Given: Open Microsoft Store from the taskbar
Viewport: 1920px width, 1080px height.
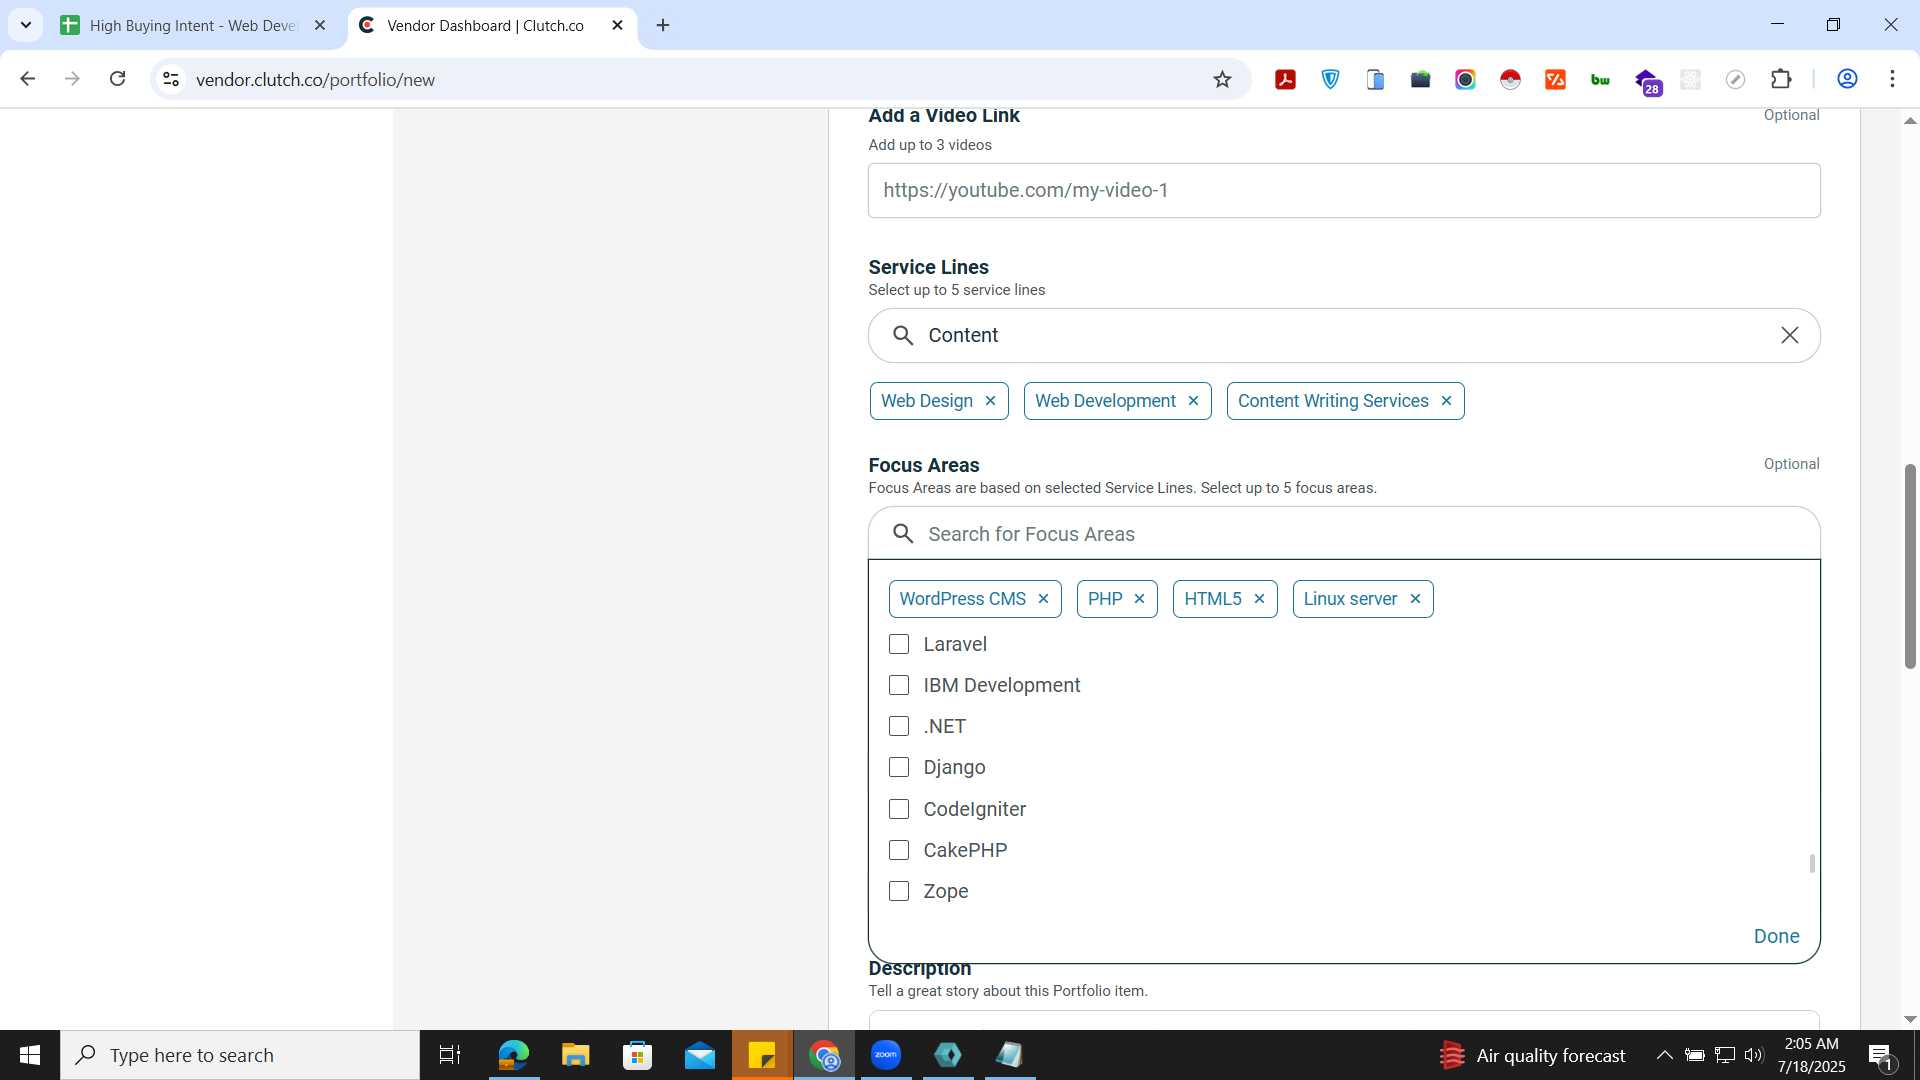Looking at the screenshot, I should pos(637,1055).
